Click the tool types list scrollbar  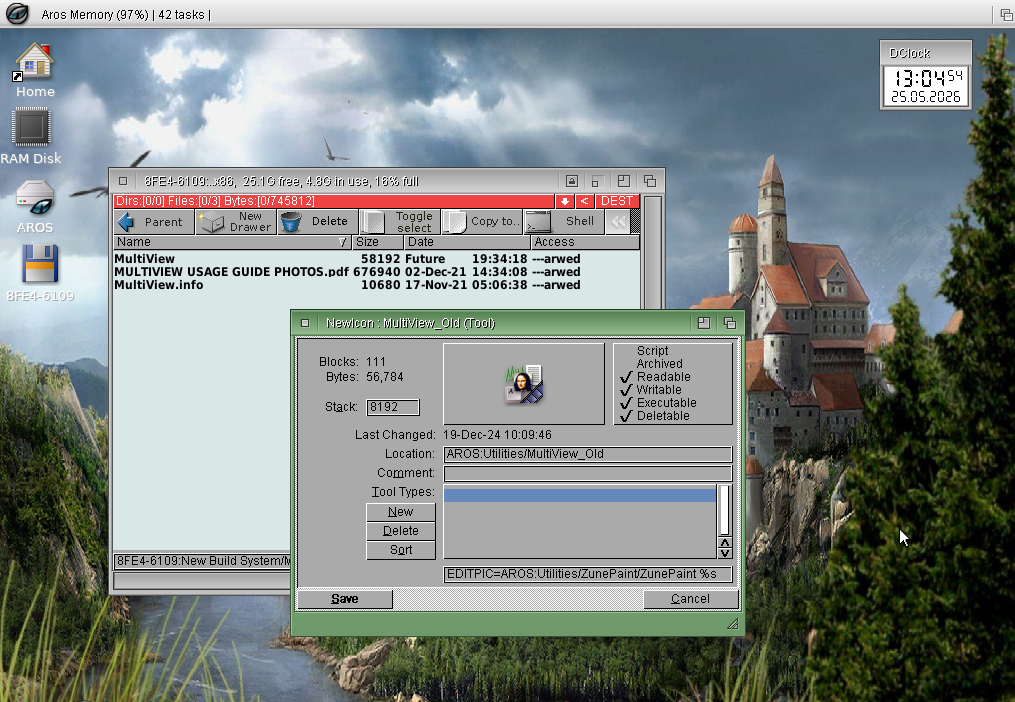coord(725,510)
